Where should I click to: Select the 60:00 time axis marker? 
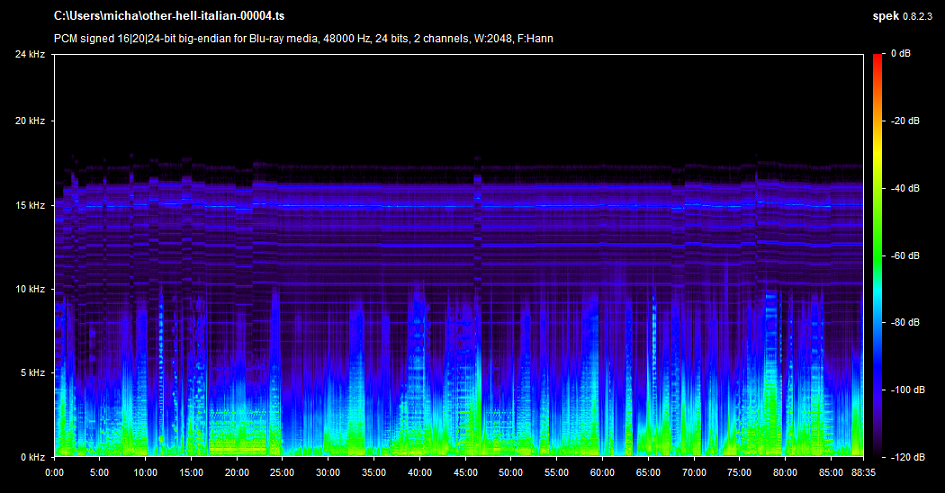pos(602,472)
